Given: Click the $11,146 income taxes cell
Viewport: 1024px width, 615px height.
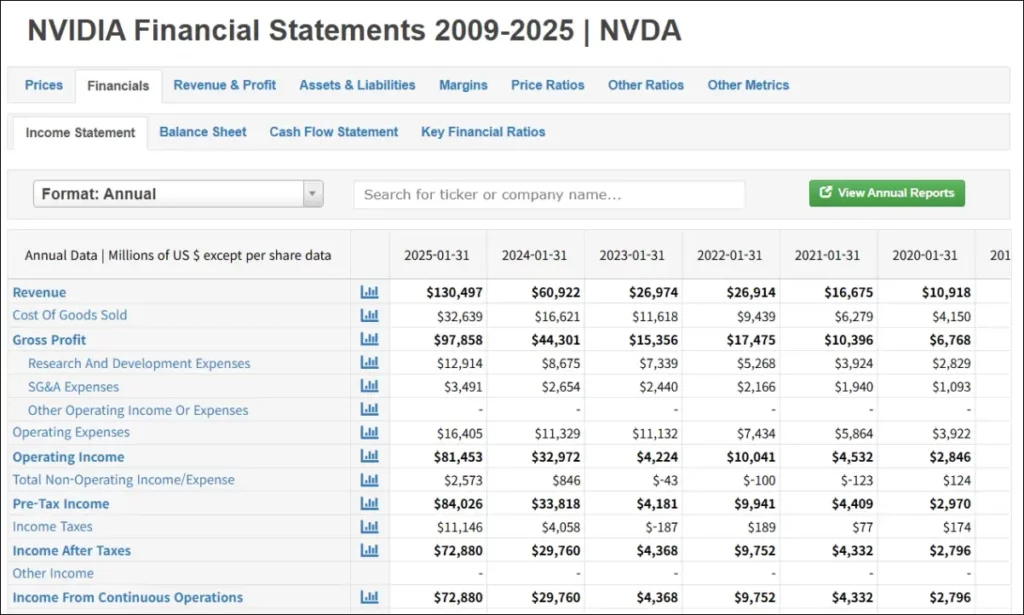Looking at the screenshot, I should point(460,527).
